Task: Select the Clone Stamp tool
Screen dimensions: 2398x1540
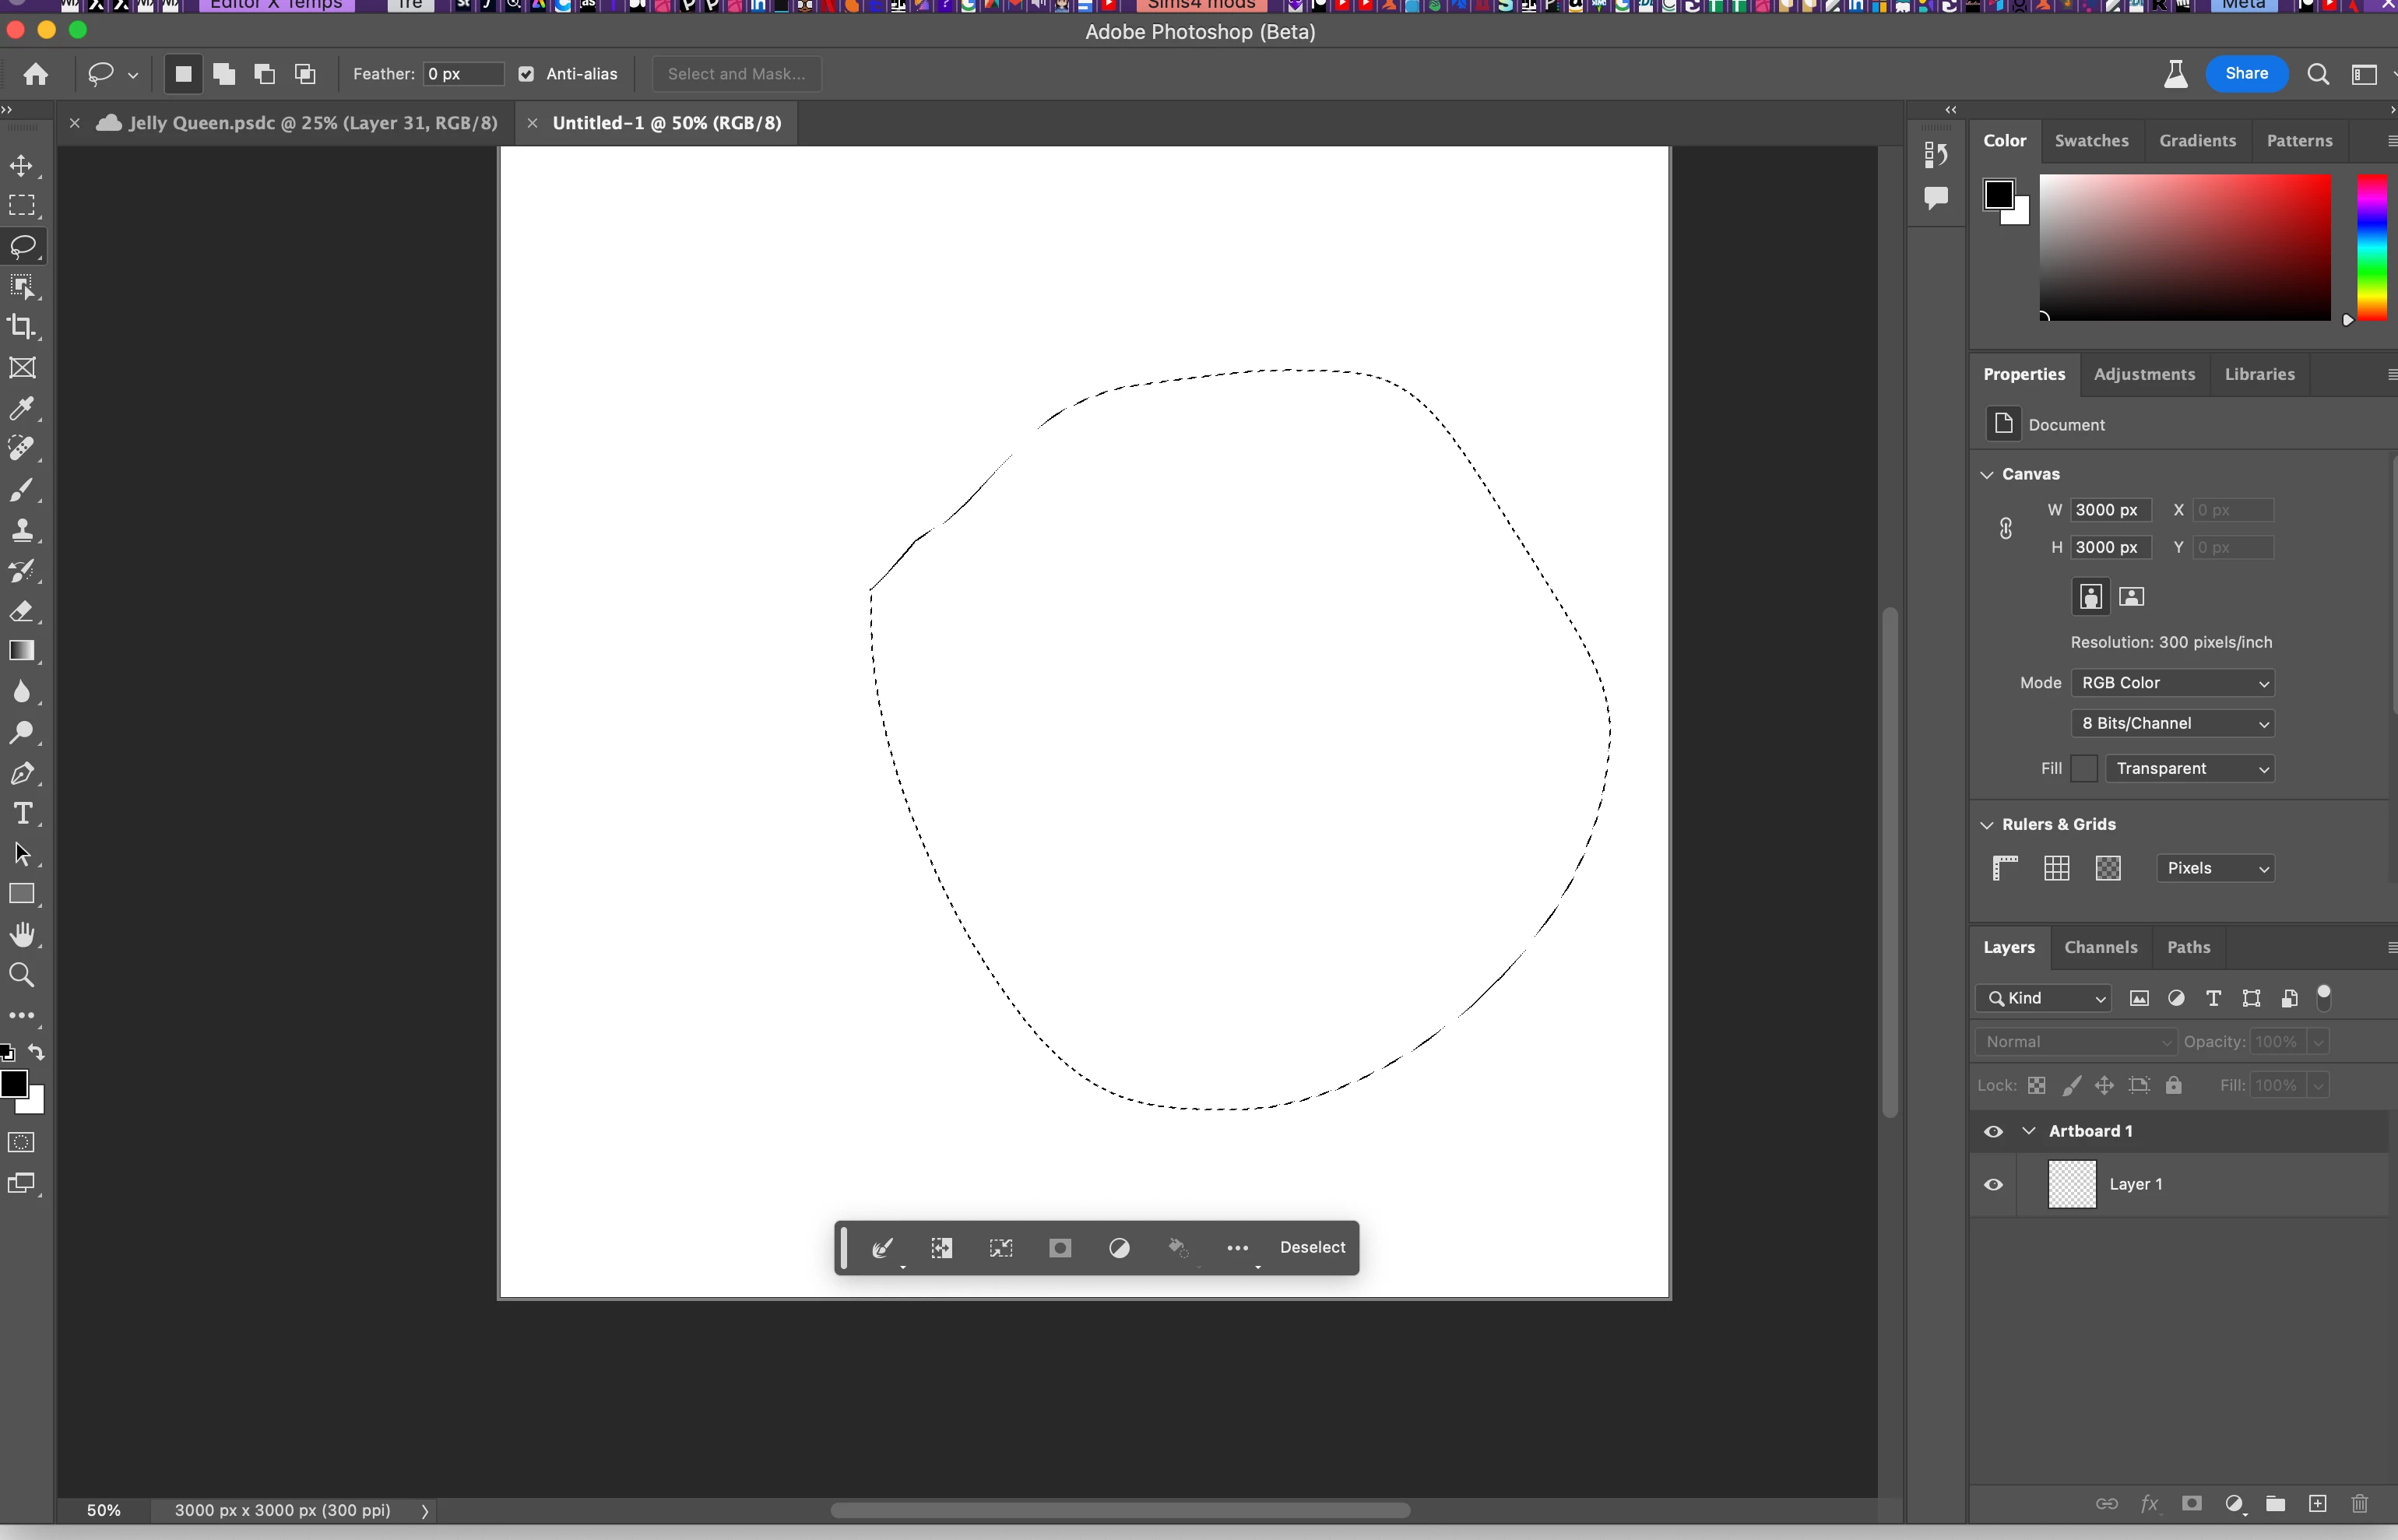Action: [22, 530]
